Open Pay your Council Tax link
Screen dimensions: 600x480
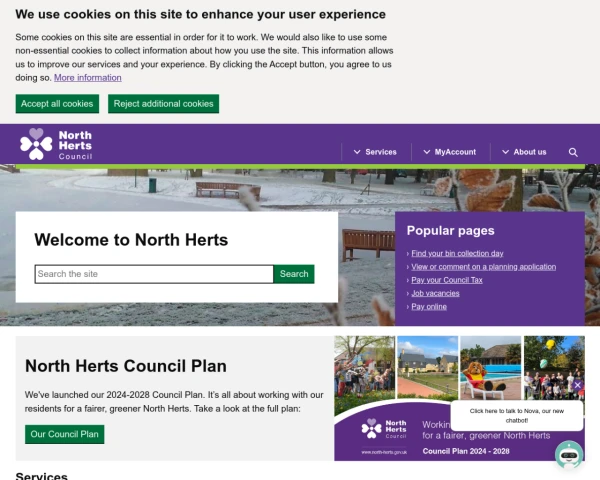coord(447,280)
